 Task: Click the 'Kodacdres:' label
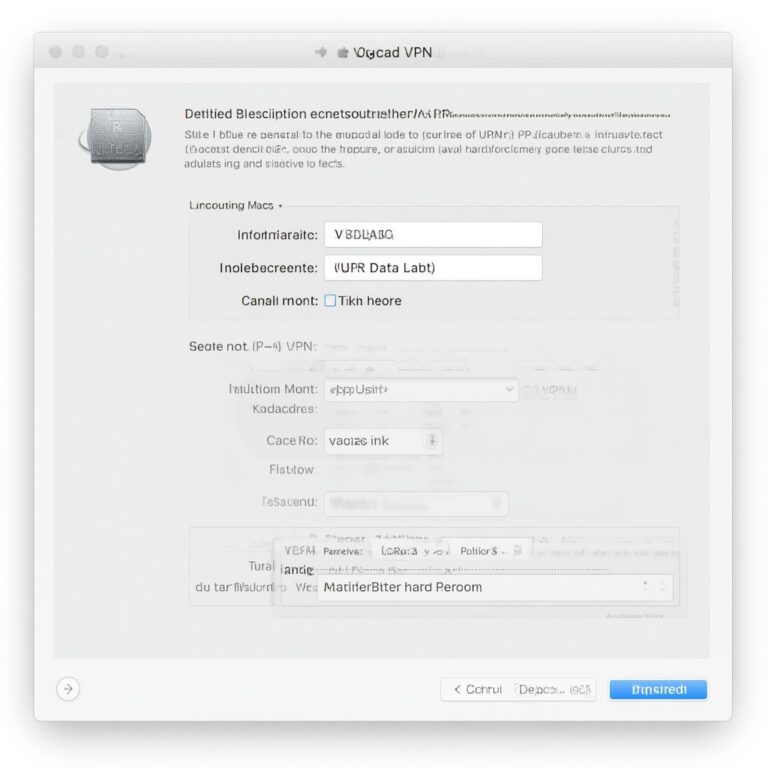[x=285, y=408]
